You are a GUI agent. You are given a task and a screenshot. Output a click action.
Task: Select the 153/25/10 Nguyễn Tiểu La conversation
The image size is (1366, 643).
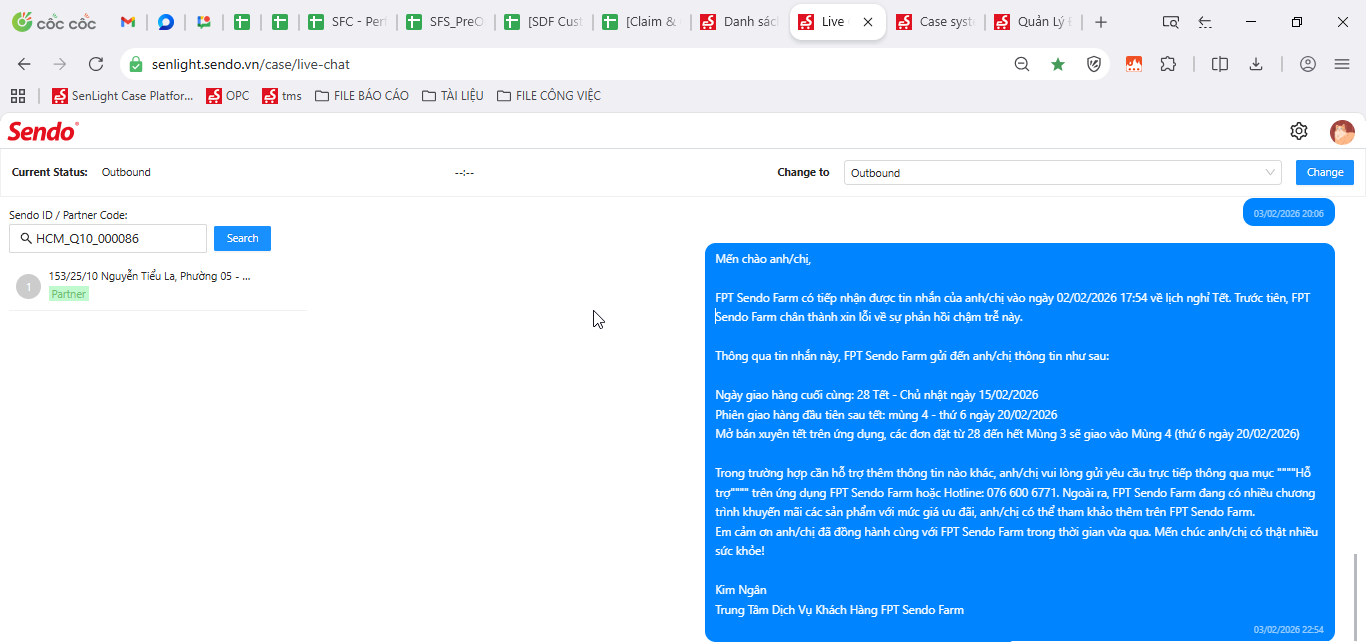pos(158,285)
